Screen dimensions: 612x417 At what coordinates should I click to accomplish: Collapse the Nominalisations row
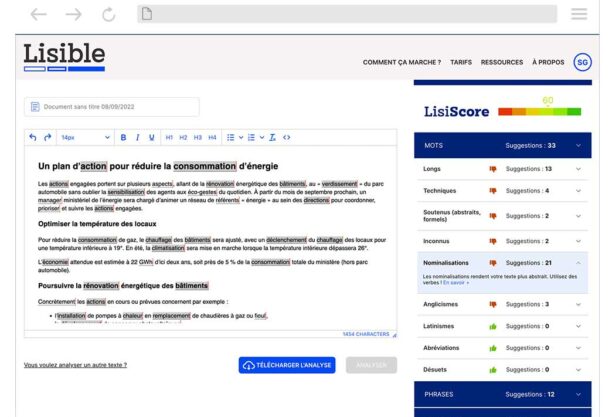(503, 263)
